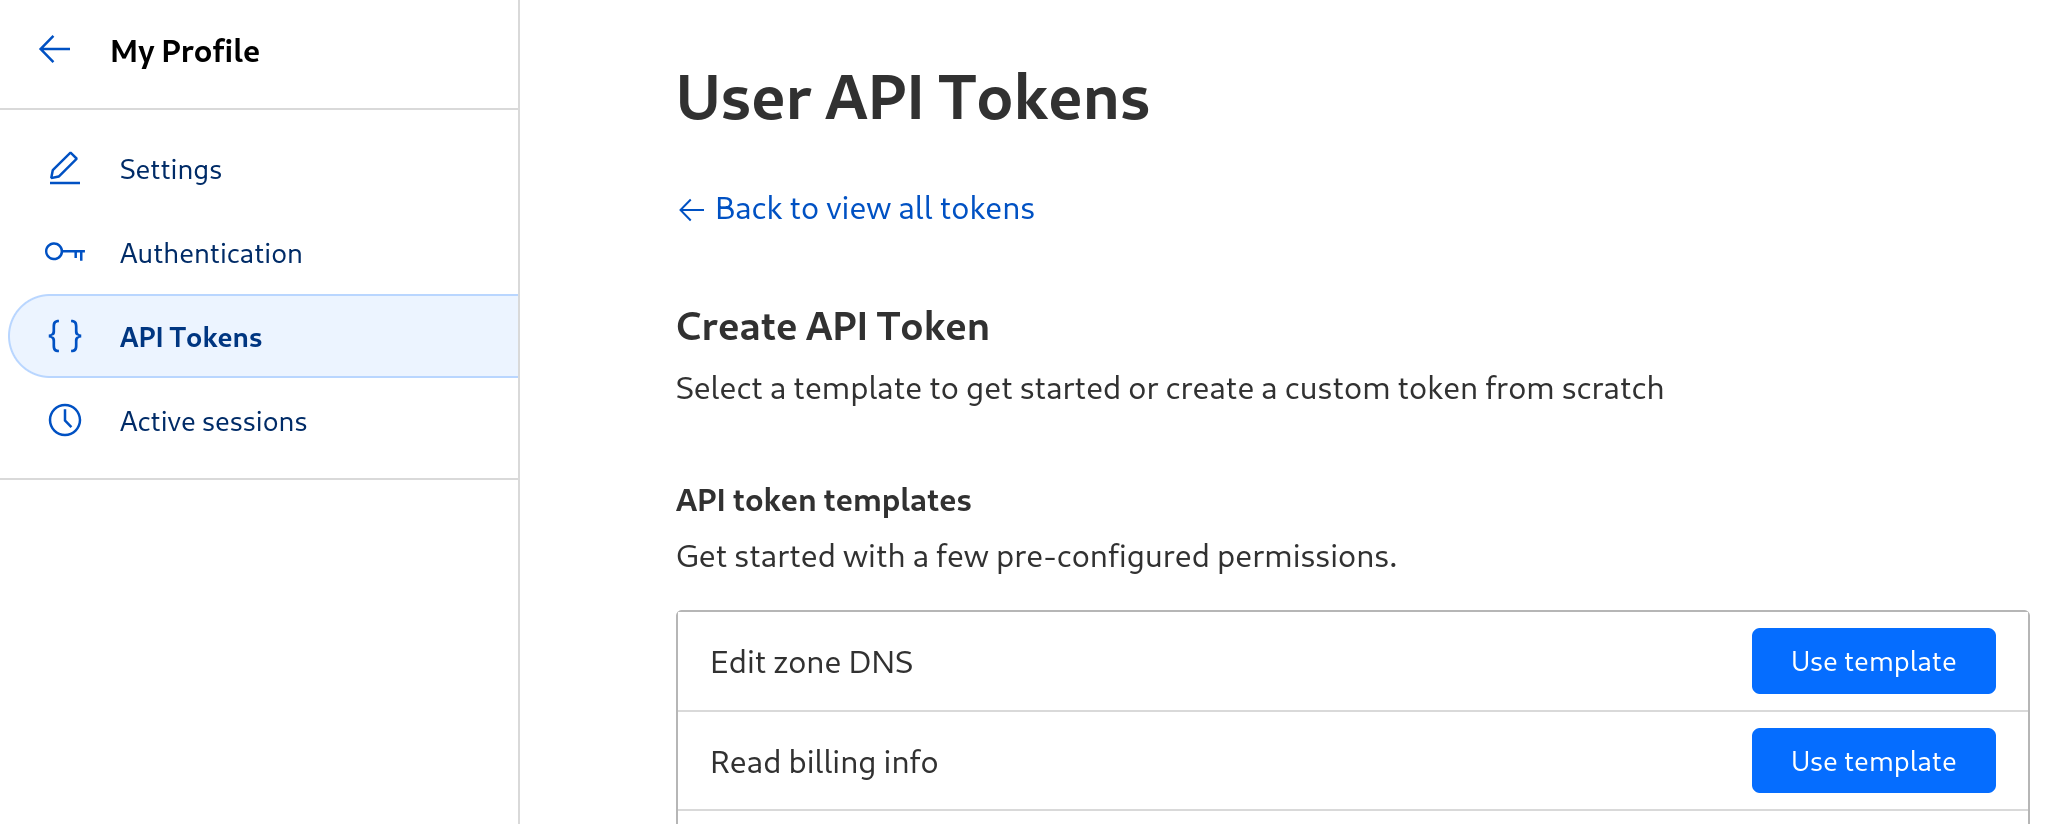Click the pre-configured permissions description text
Viewport: 2048px width, 824px height.
point(1036,556)
